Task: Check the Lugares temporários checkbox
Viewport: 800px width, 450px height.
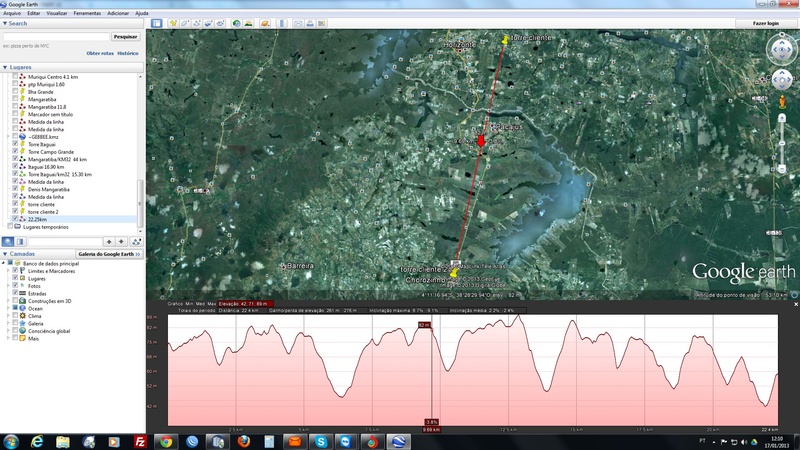Action: (10, 227)
